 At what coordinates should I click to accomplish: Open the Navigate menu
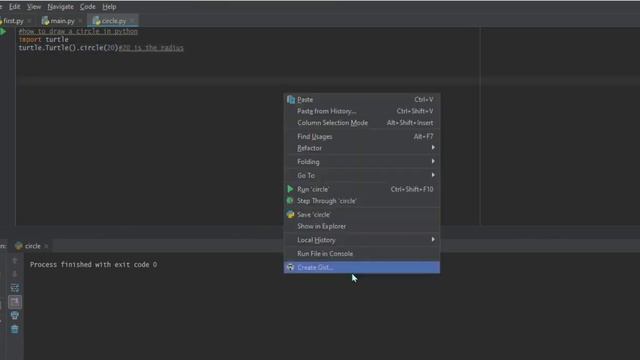[60, 7]
